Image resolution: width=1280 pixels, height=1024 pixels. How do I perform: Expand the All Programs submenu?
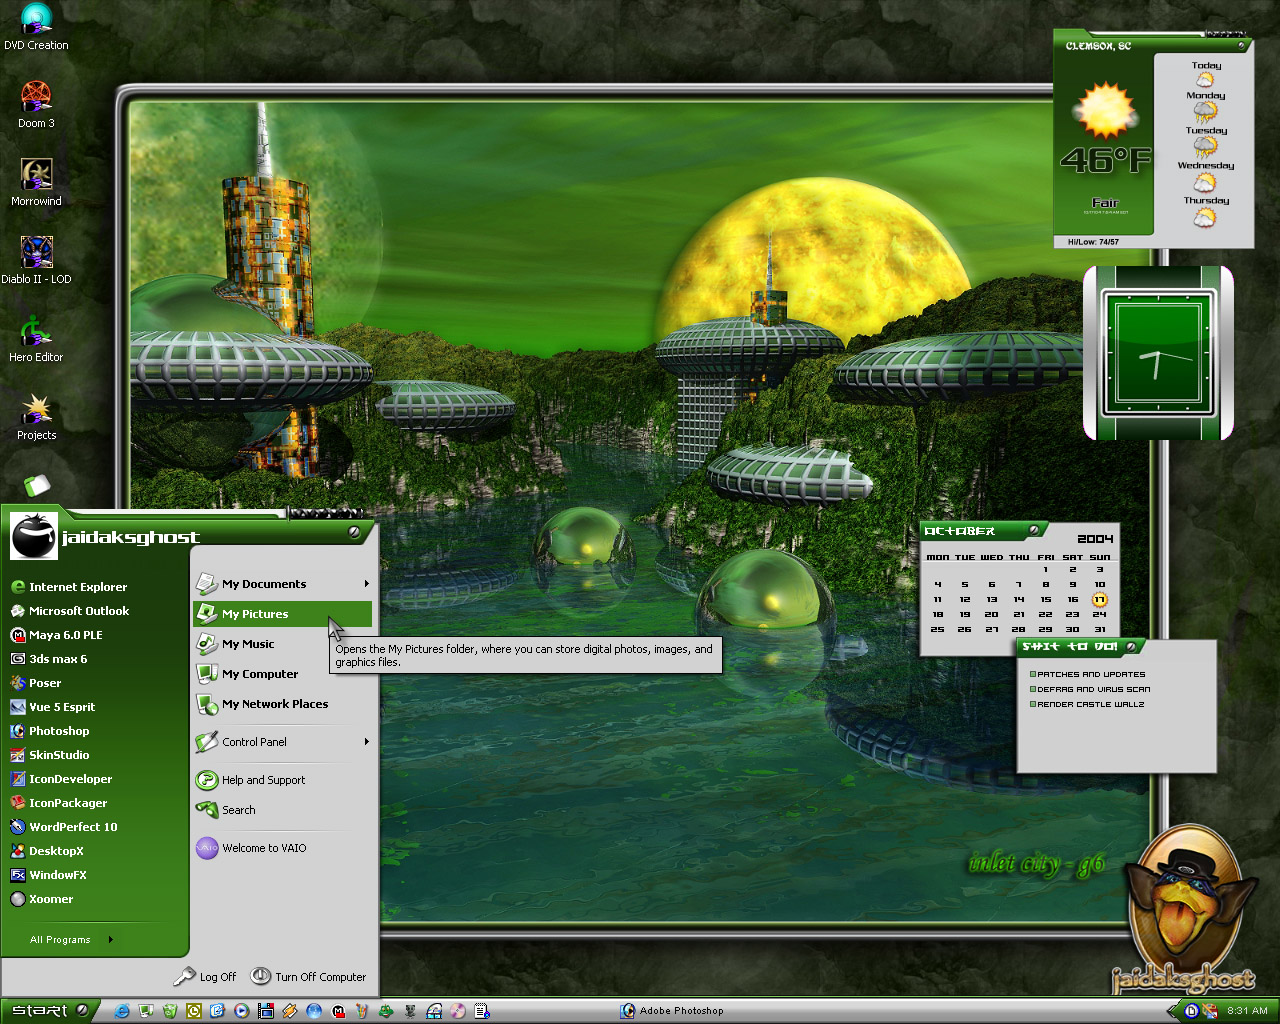point(72,940)
